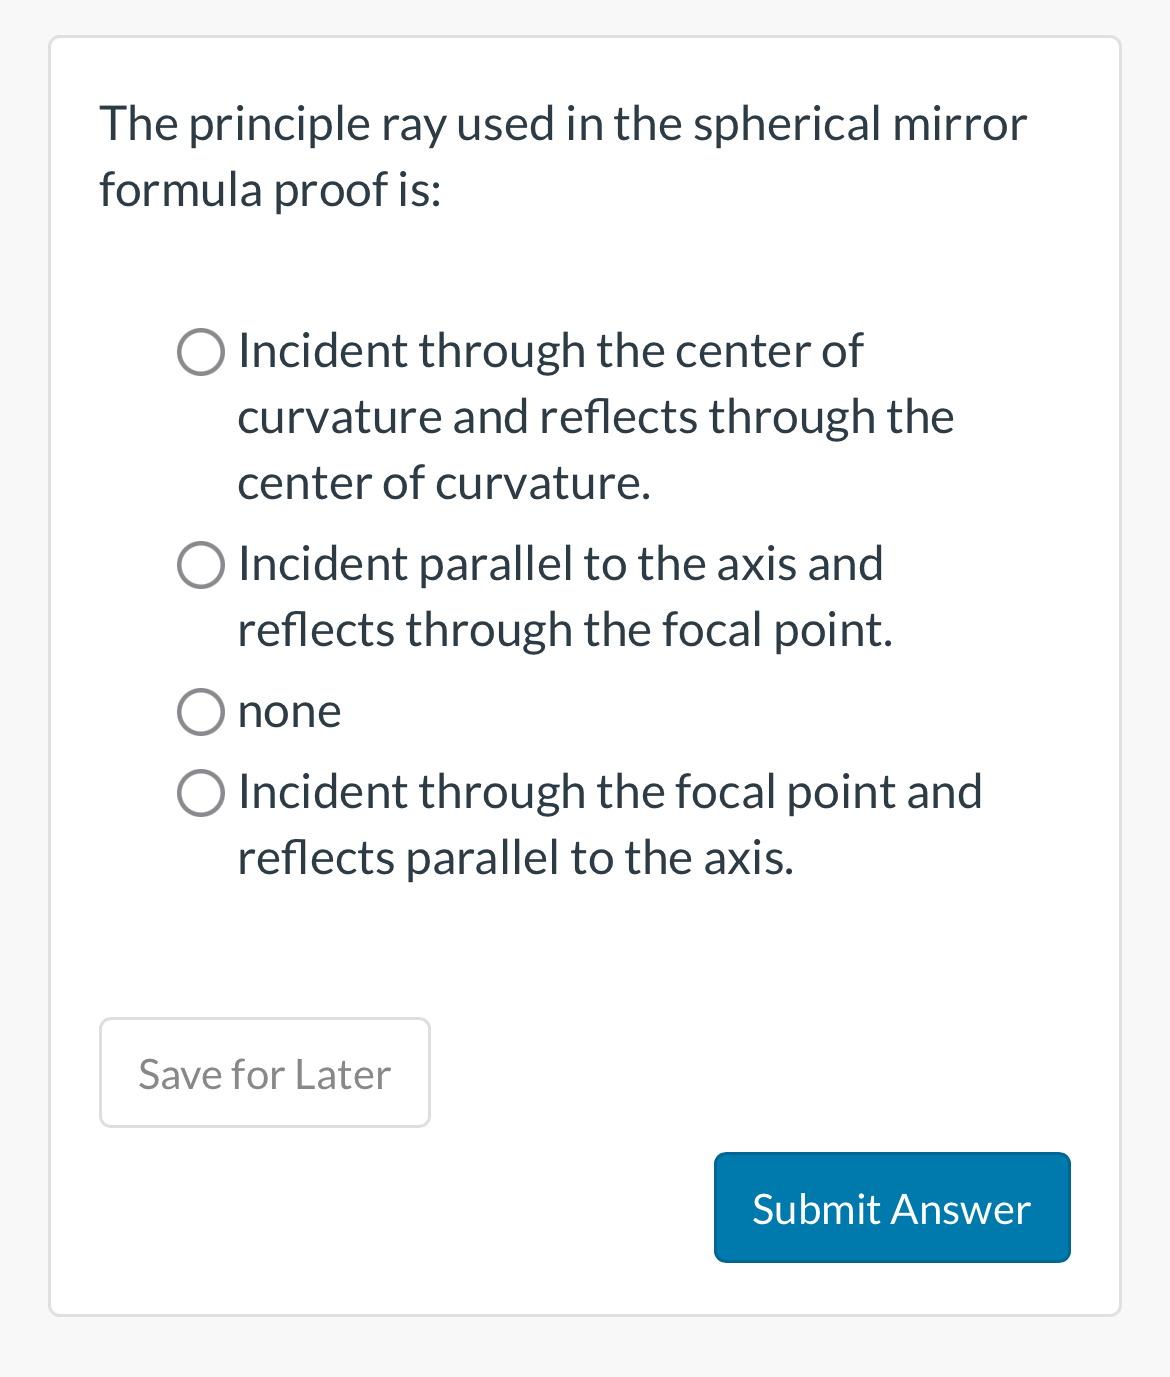Click the answer text 'reflects parallel to the axis'
Viewport: 1170px width, 1377px height.
point(516,858)
